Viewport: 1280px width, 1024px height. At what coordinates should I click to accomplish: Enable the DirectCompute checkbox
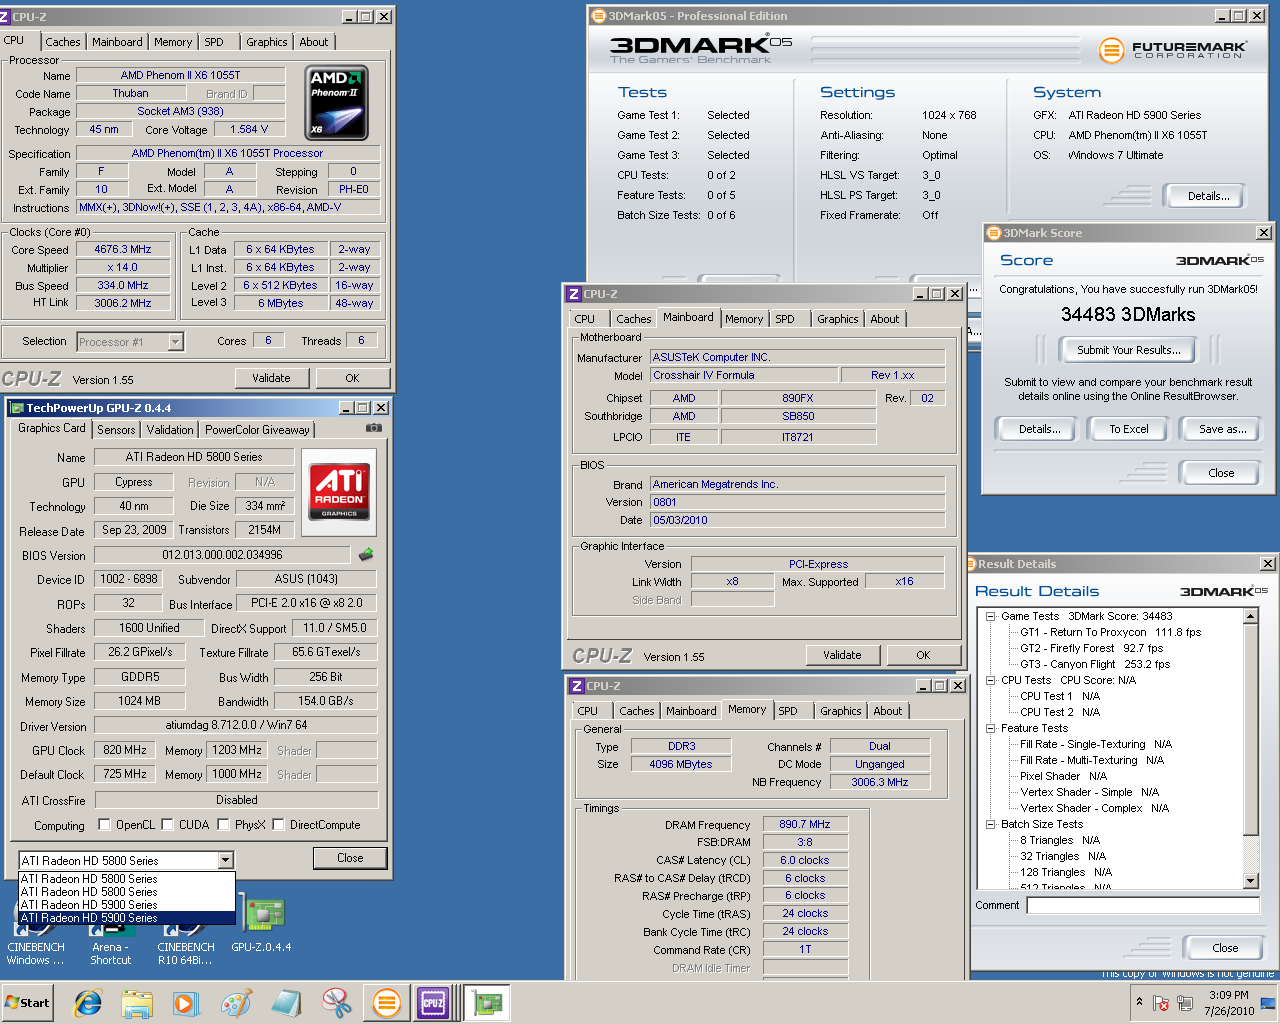click(278, 825)
